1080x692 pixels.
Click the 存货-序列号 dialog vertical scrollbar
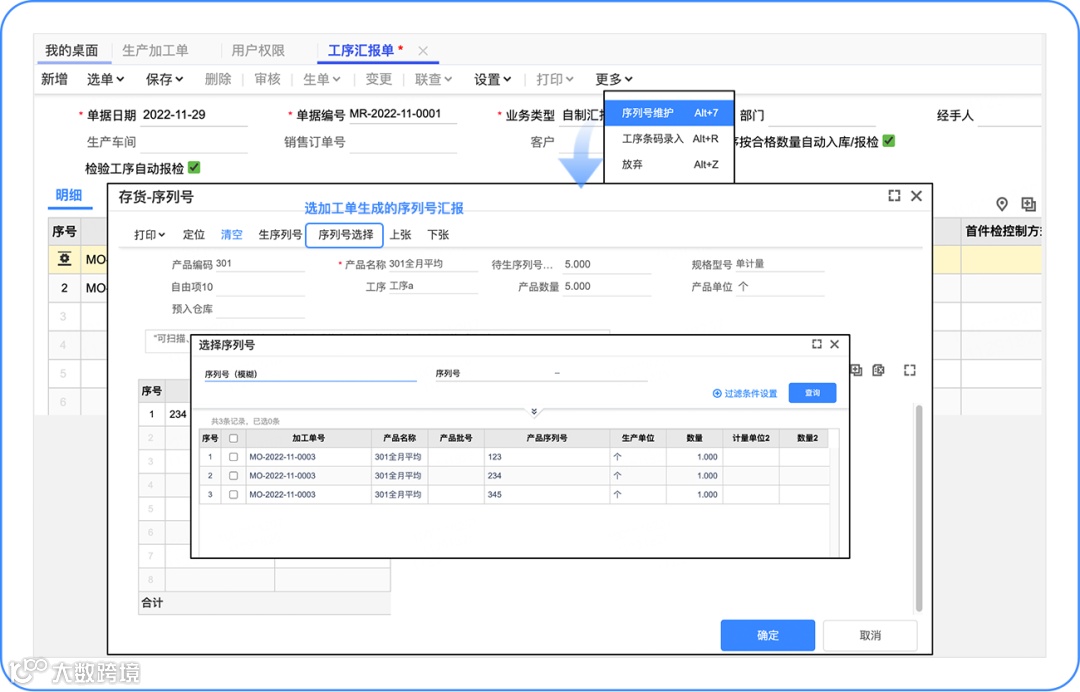(x=918, y=508)
